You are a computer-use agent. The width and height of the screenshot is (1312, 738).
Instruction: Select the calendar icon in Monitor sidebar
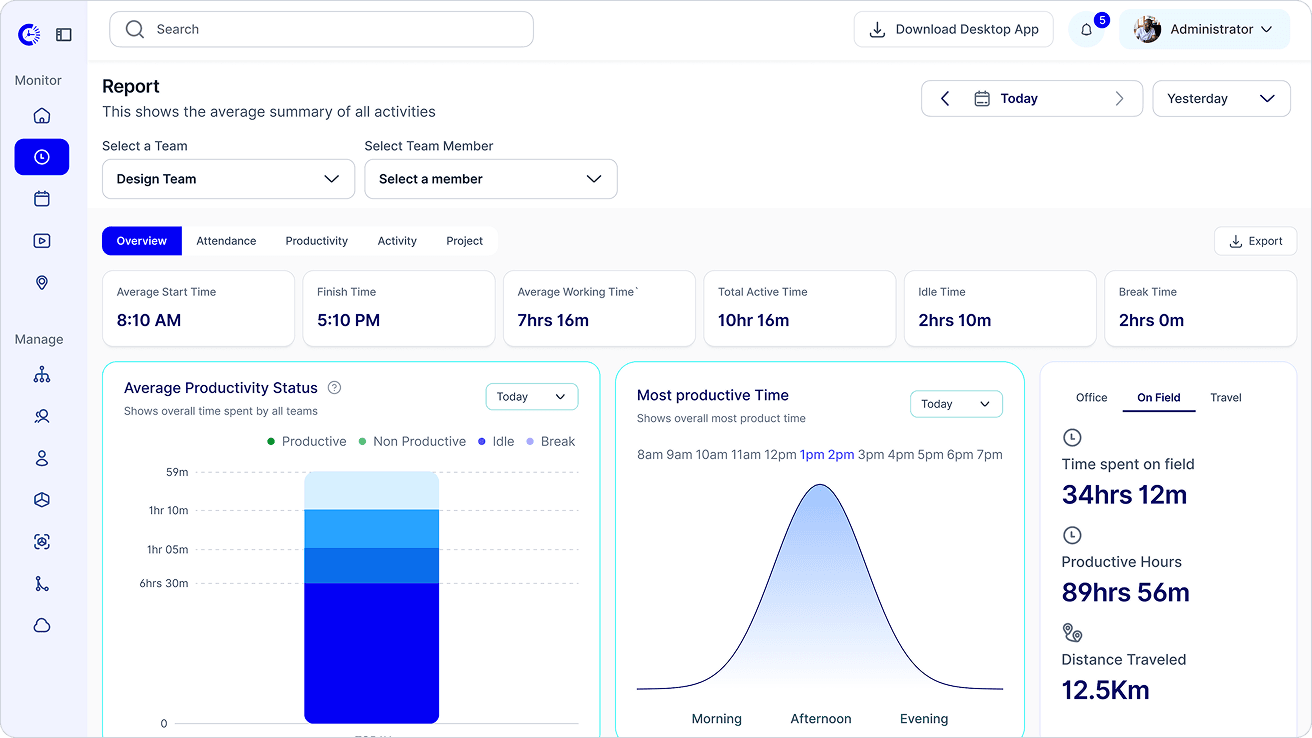42,199
